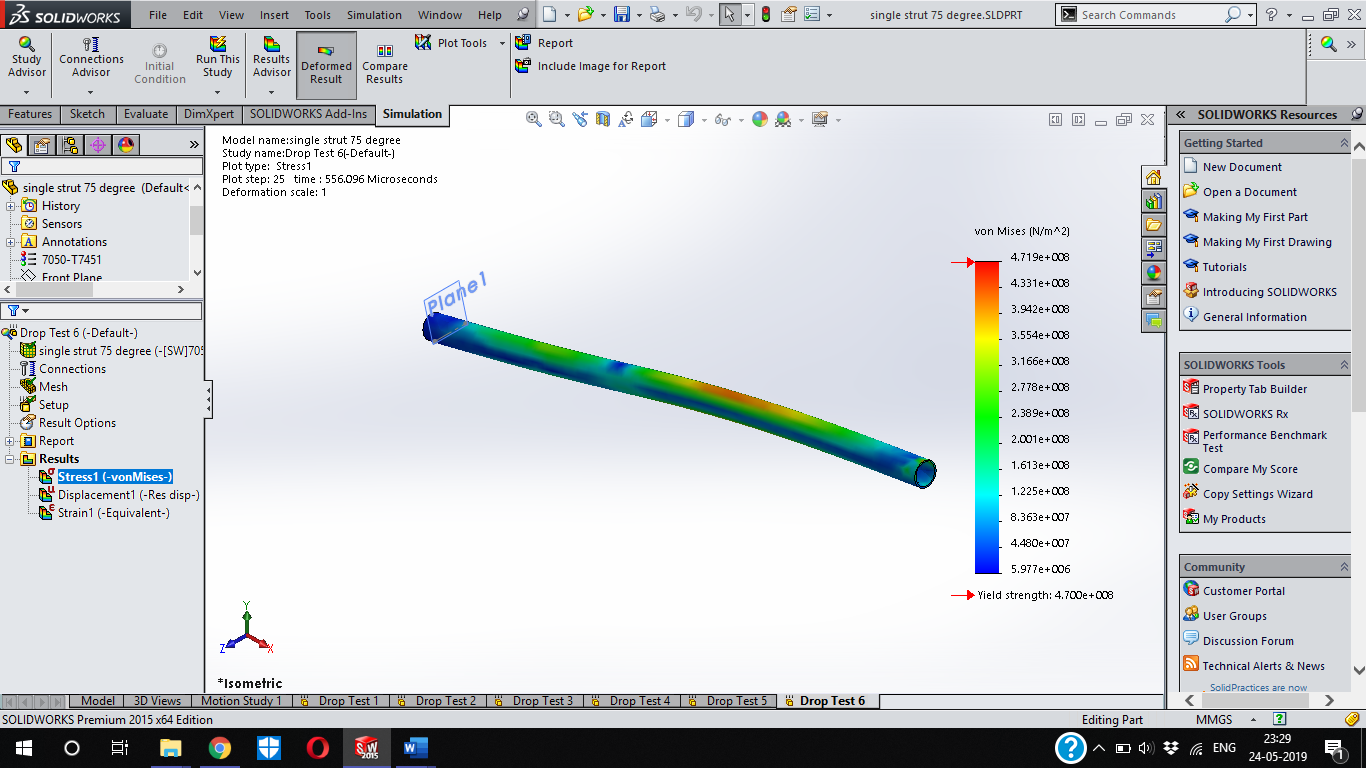The height and width of the screenshot is (768, 1366).
Task: Expand the Annotations tree node
Action: click(11, 242)
